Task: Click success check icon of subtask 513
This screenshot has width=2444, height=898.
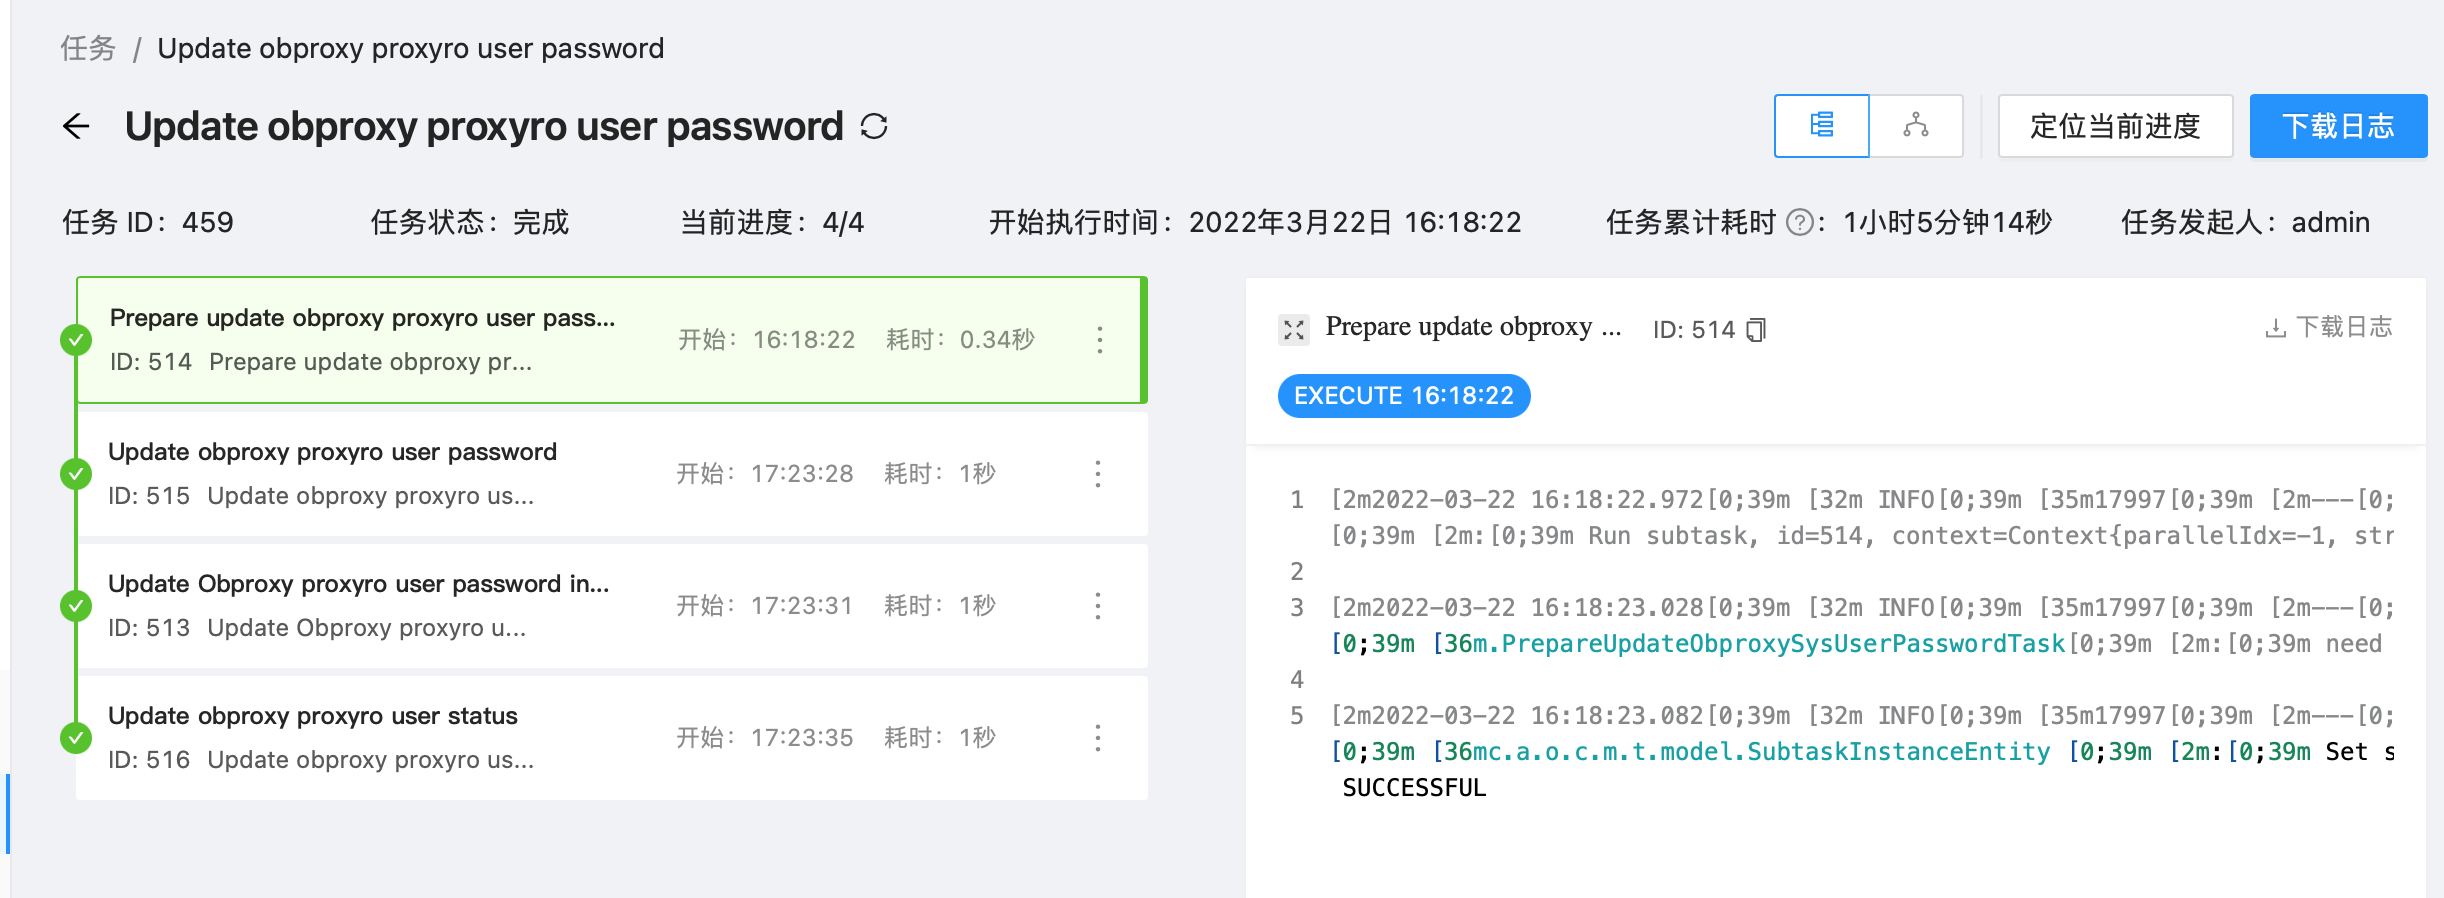Action: [x=76, y=606]
